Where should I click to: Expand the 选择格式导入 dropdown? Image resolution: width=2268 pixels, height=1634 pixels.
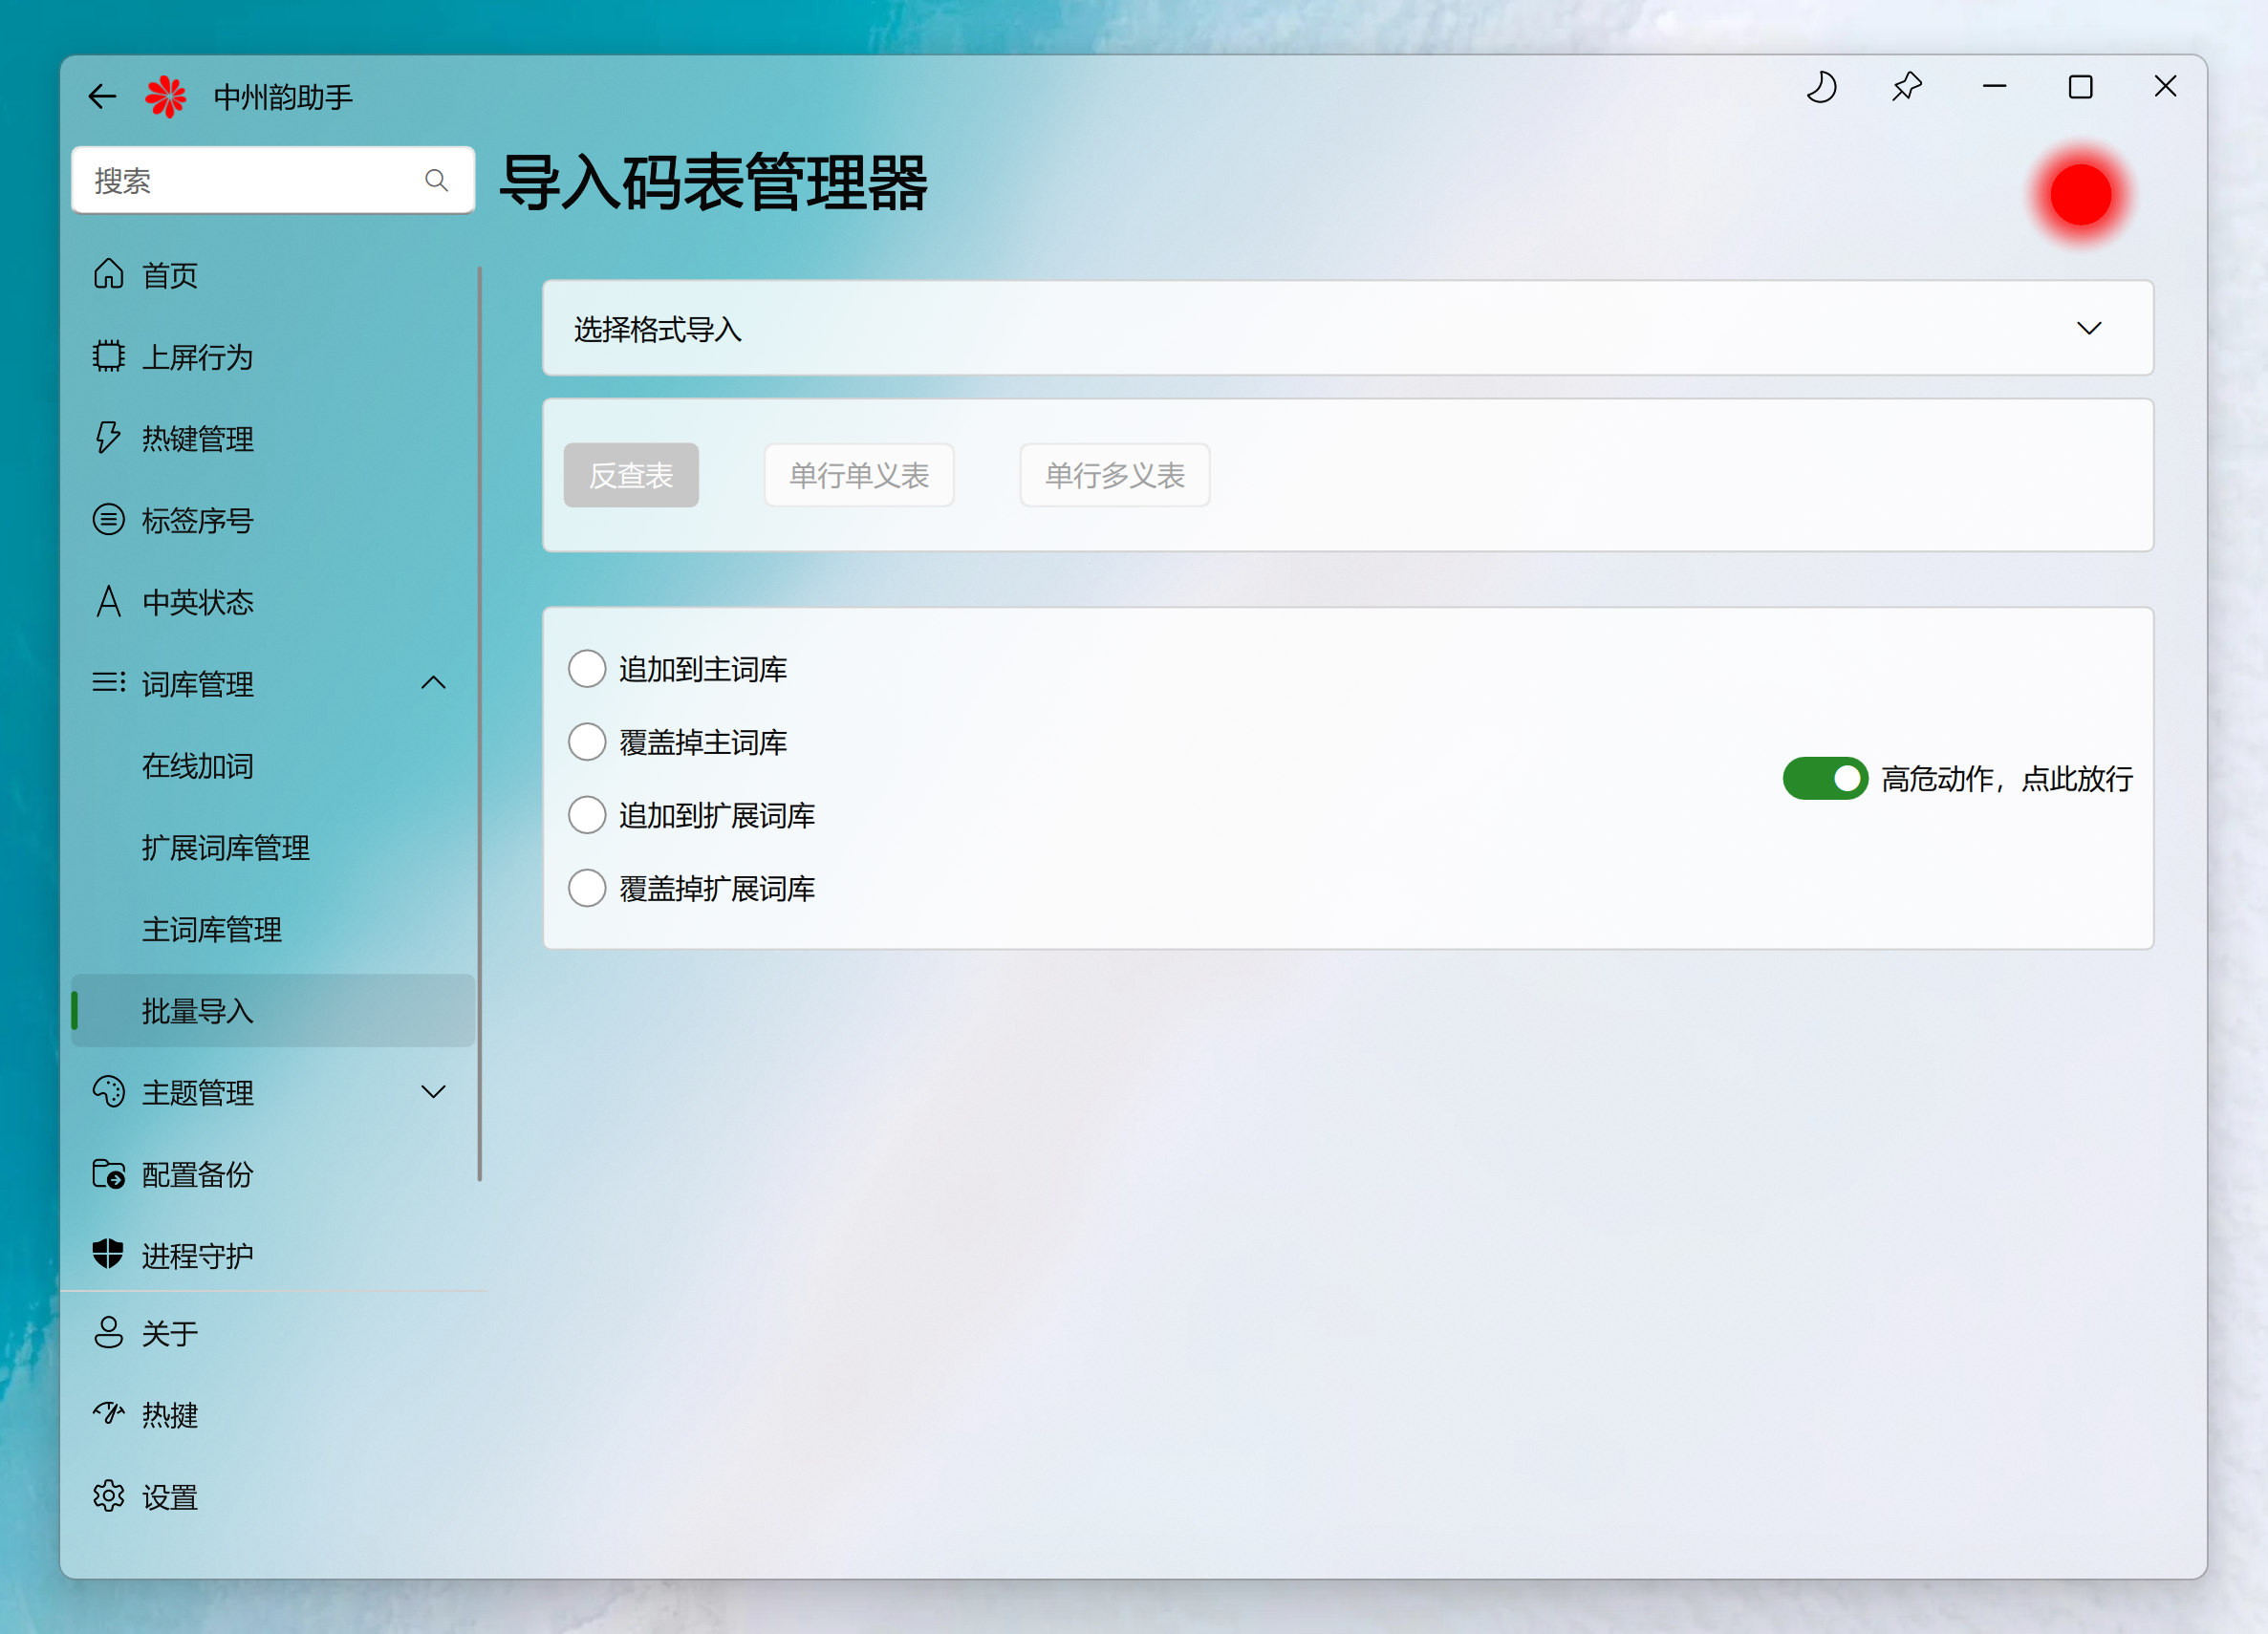(x=2088, y=329)
